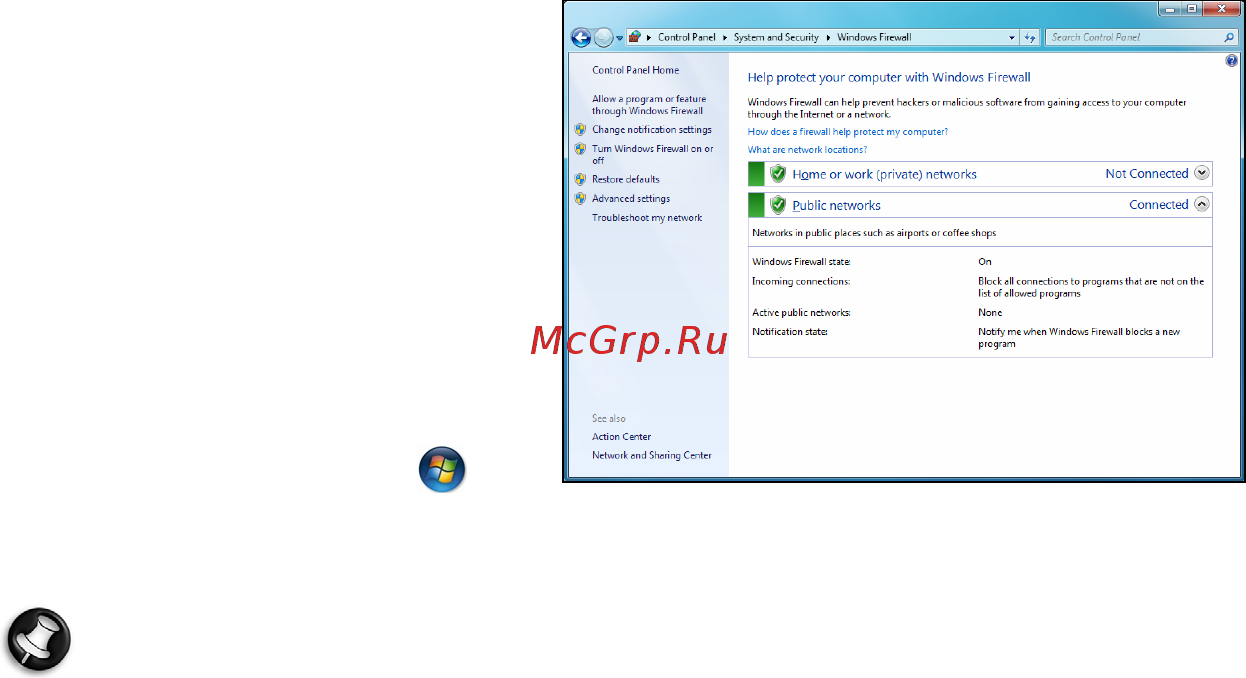Open How does a firewall help protect link
1246x678 pixels.
point(848,131)
